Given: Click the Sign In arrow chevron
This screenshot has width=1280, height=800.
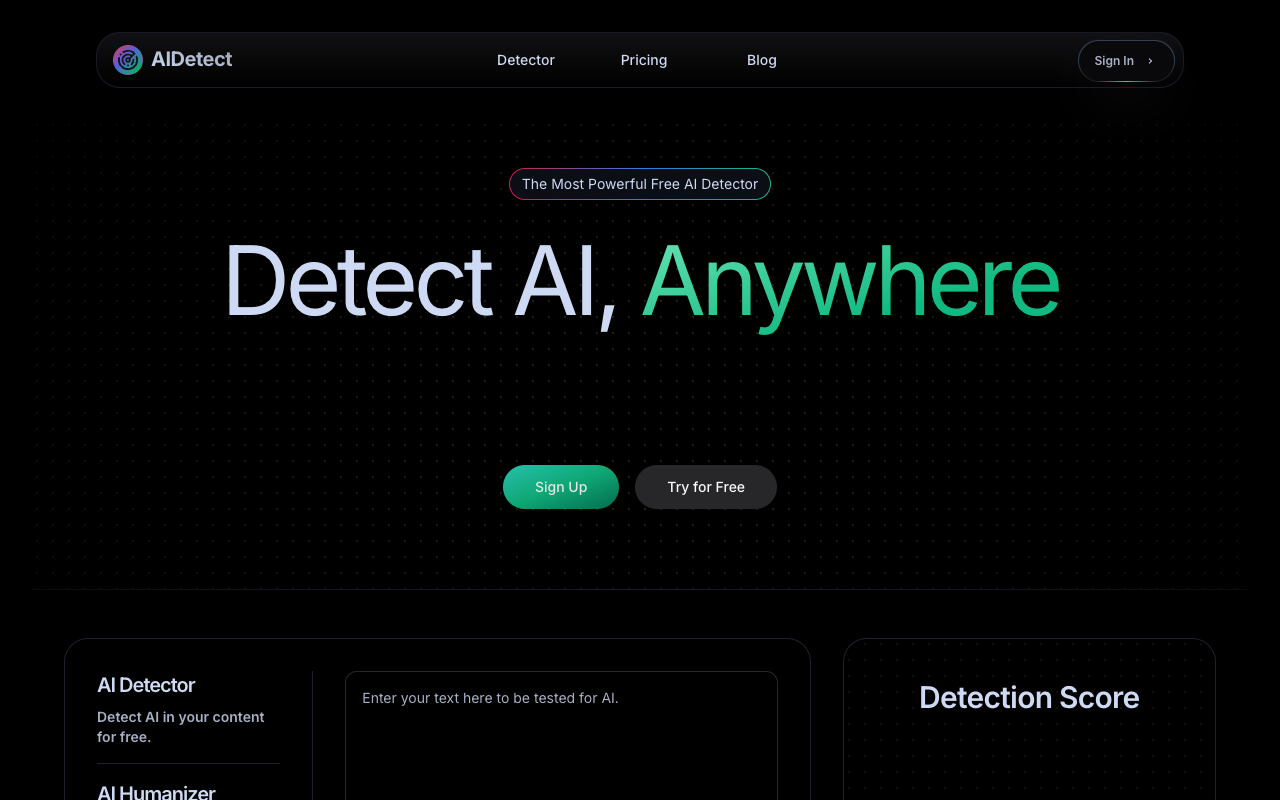Looking at the screenshot, I should click(1150, 61).
